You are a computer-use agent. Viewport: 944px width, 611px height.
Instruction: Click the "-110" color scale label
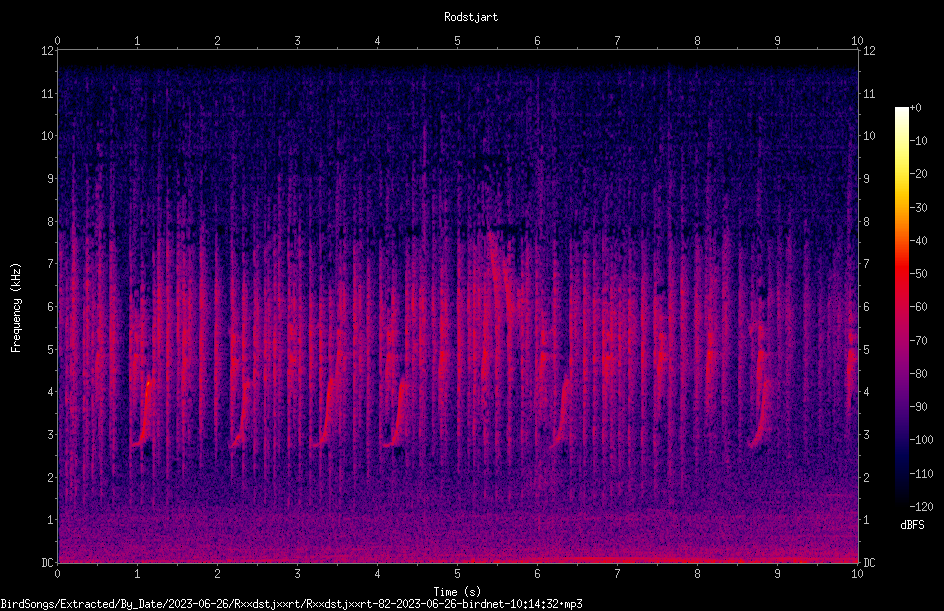point(921,474)
